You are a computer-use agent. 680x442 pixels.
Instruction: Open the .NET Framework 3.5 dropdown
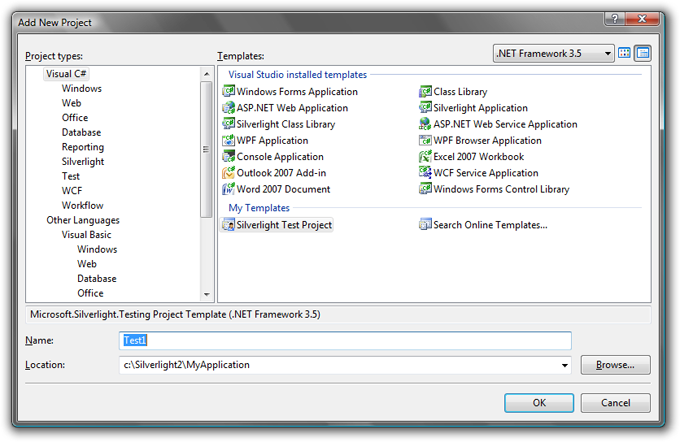553,53
